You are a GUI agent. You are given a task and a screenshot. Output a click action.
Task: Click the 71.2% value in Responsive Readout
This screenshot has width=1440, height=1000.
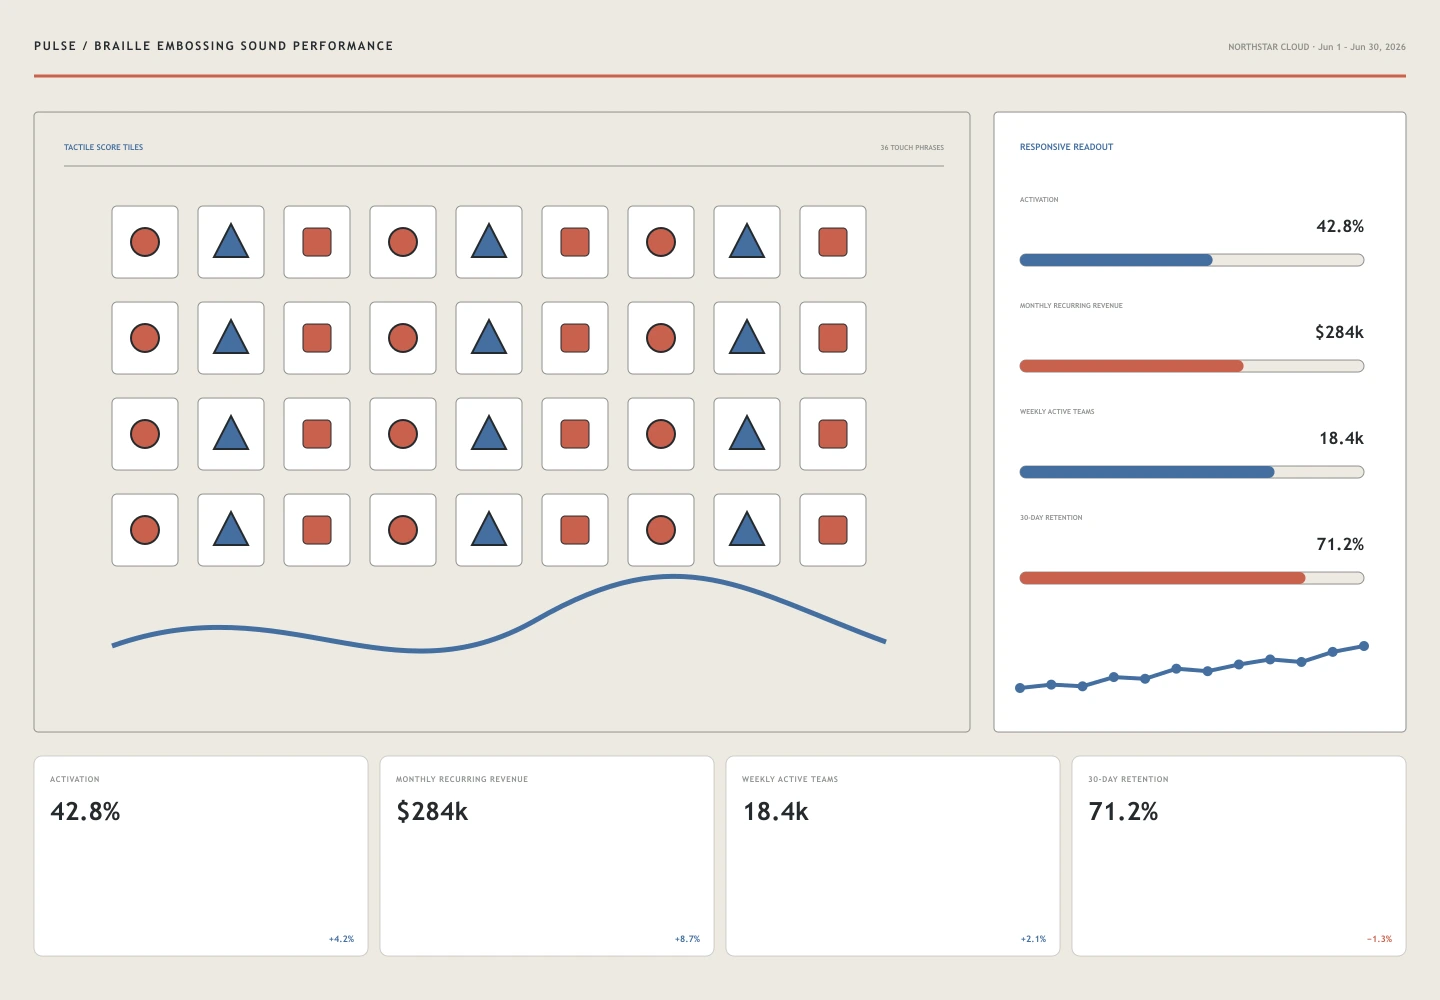(1340, 544)
